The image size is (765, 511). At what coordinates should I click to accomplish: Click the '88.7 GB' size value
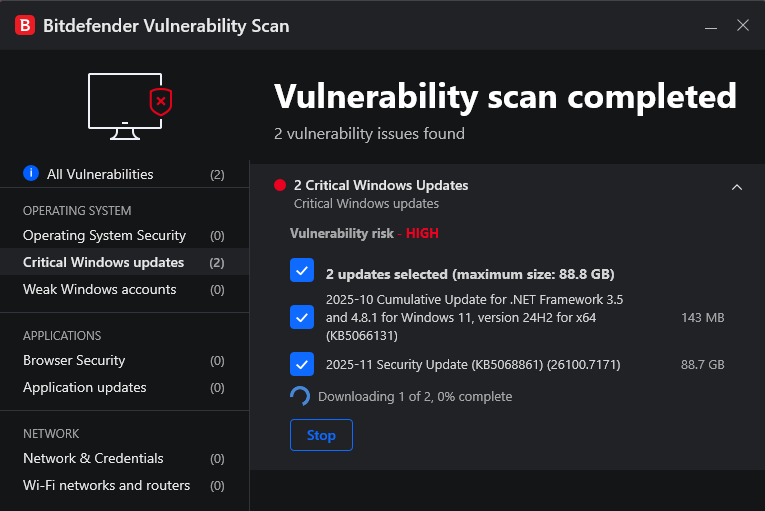(x=703, y=365)
